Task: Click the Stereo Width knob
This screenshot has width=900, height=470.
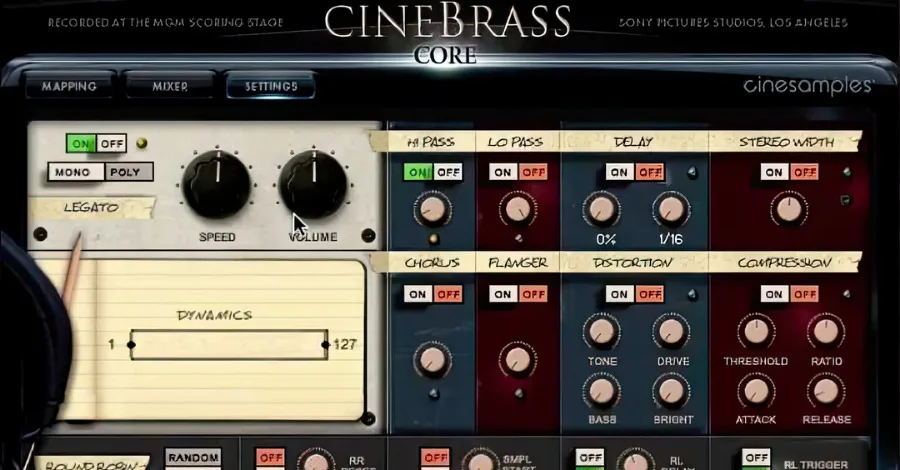Action: click(789, 209)
